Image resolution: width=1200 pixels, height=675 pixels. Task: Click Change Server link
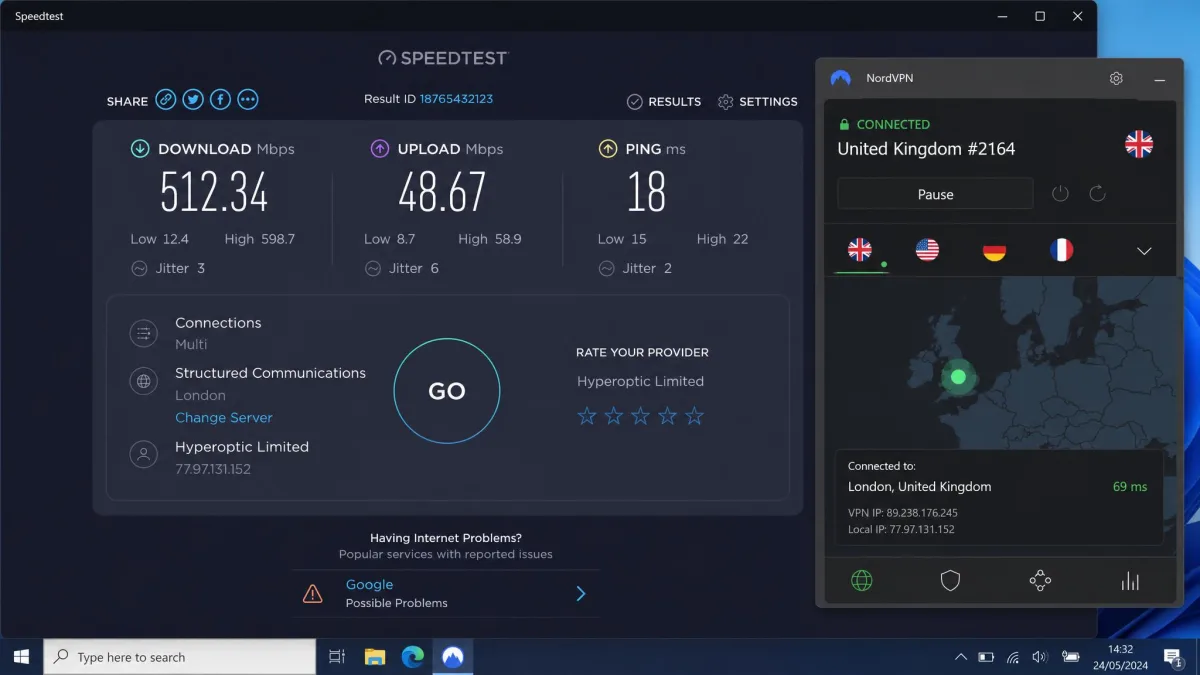point(224,417)
